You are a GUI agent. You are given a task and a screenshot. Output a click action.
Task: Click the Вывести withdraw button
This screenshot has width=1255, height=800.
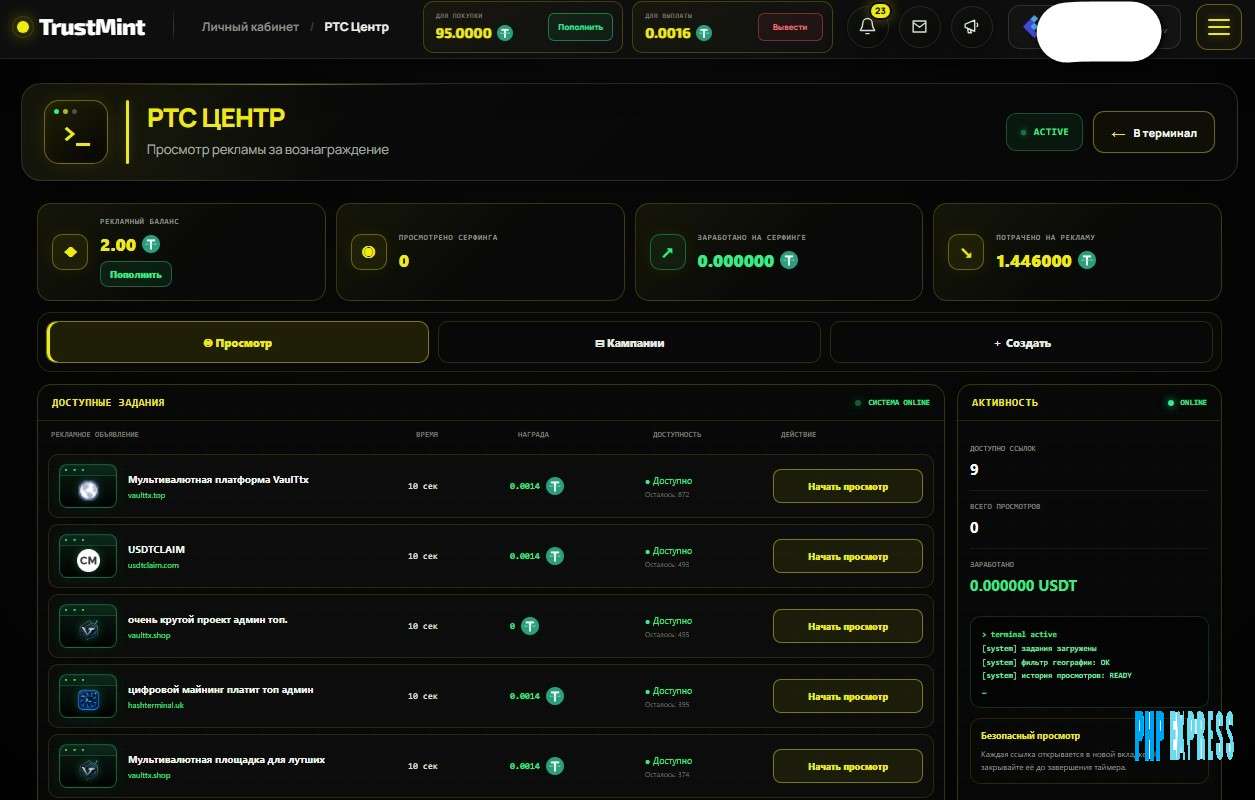[x=790, y=27]
